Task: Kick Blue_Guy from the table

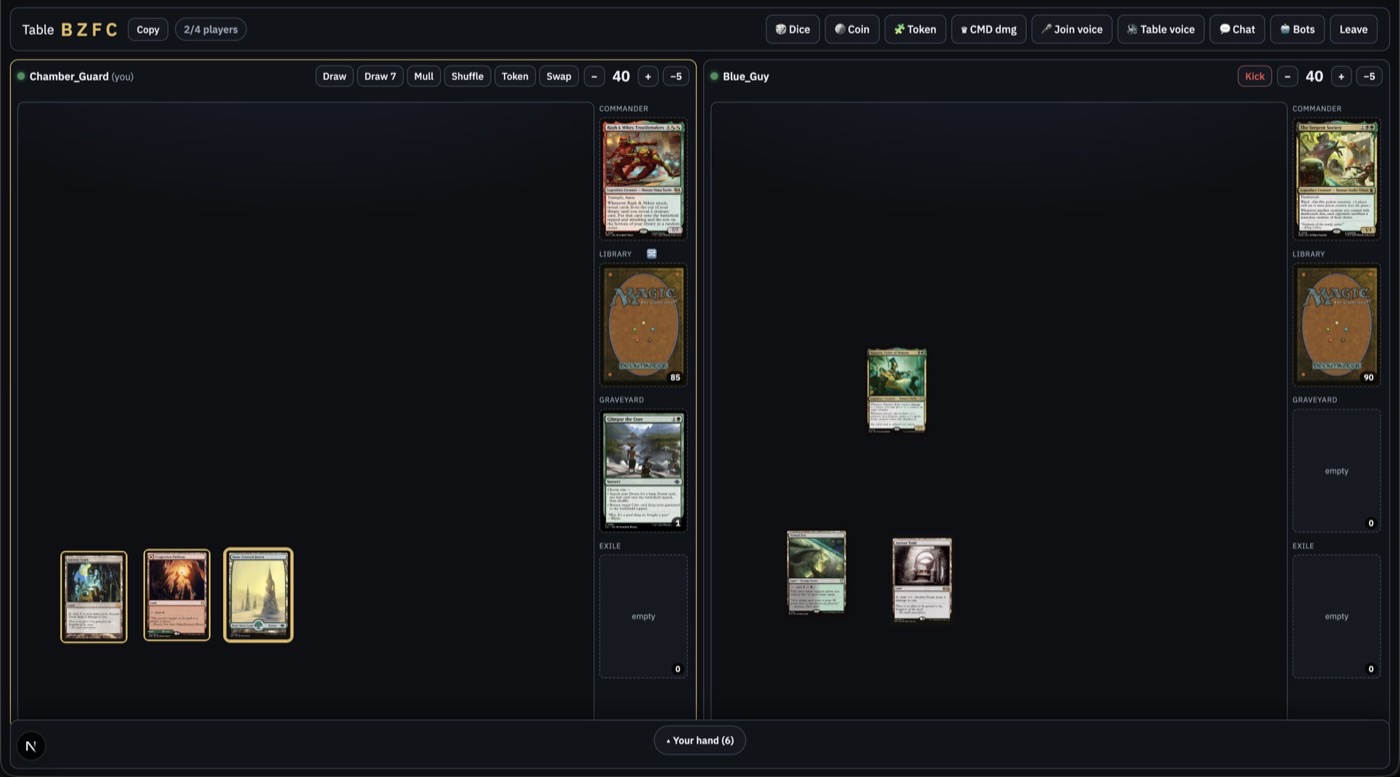Action: coord(1254,76)
